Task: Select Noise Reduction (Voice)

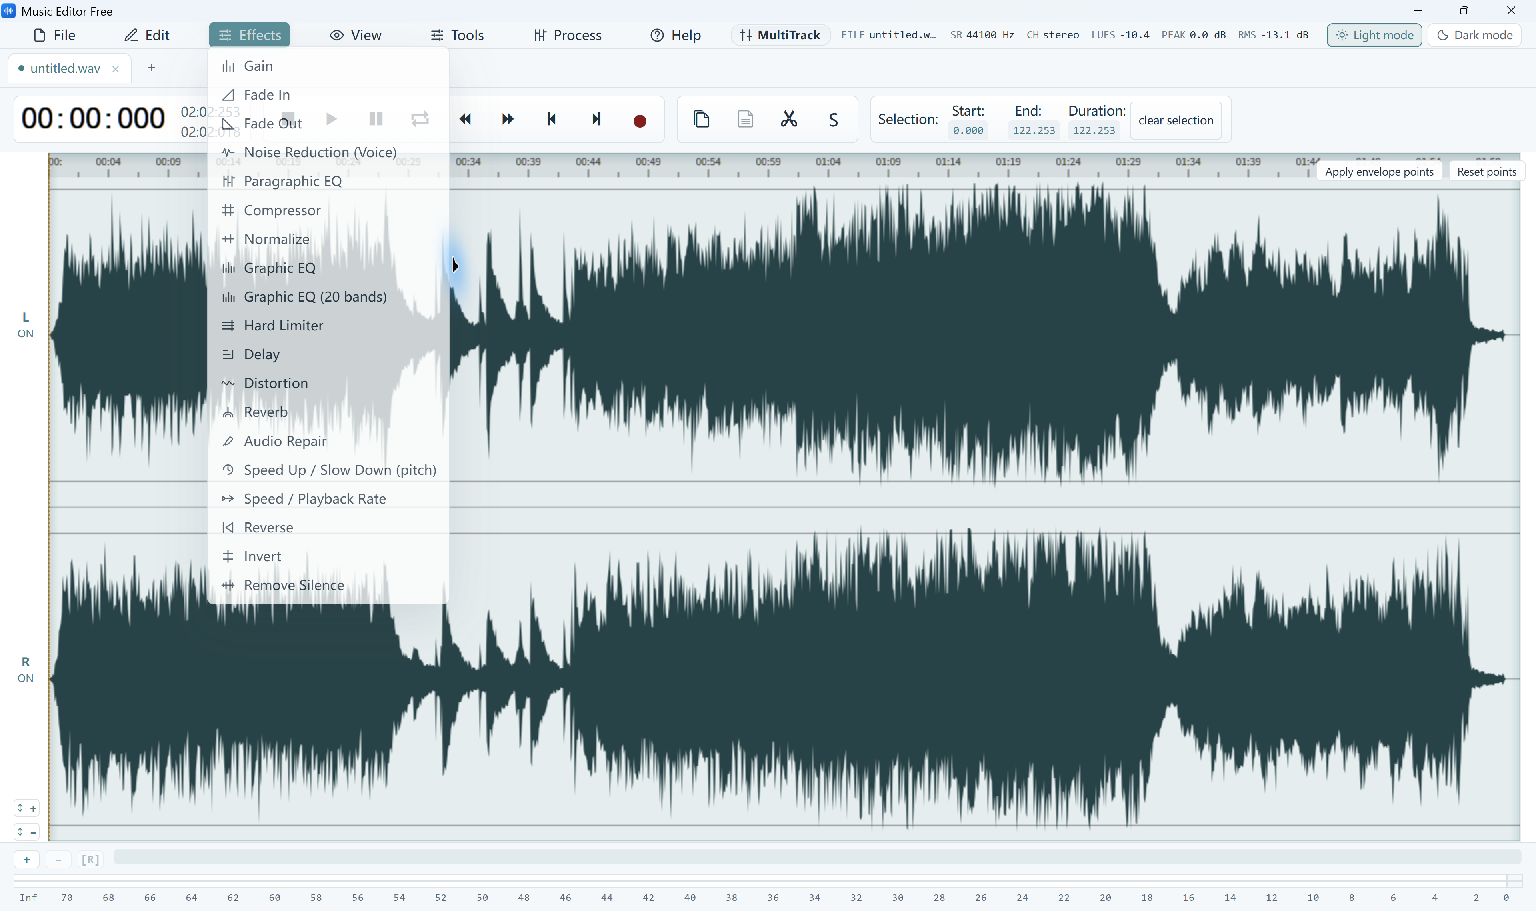Action: click(x=328, y=152)
